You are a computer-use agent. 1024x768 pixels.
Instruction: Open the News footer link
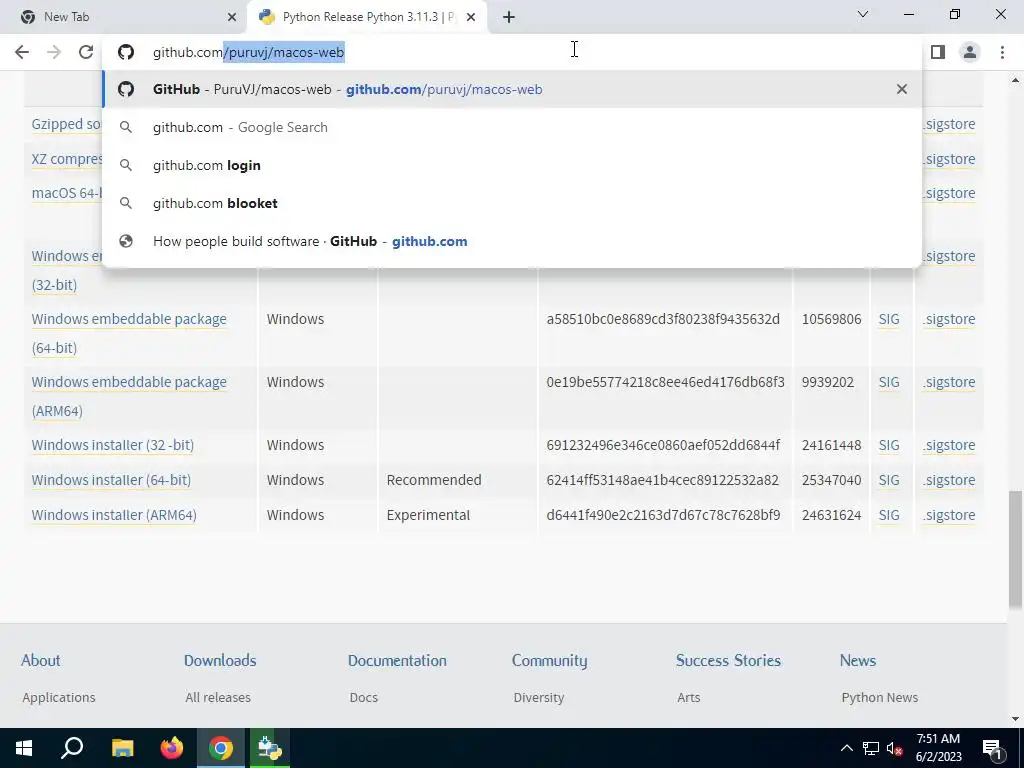[857, 660]
